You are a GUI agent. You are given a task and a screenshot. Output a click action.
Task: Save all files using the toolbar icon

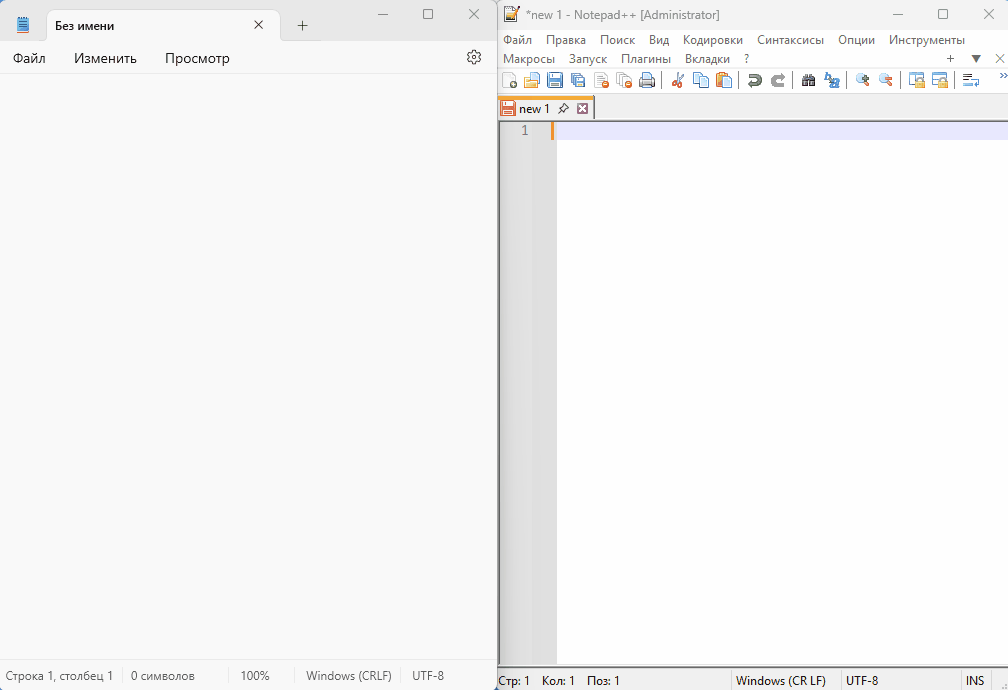(x=578, y=81)
